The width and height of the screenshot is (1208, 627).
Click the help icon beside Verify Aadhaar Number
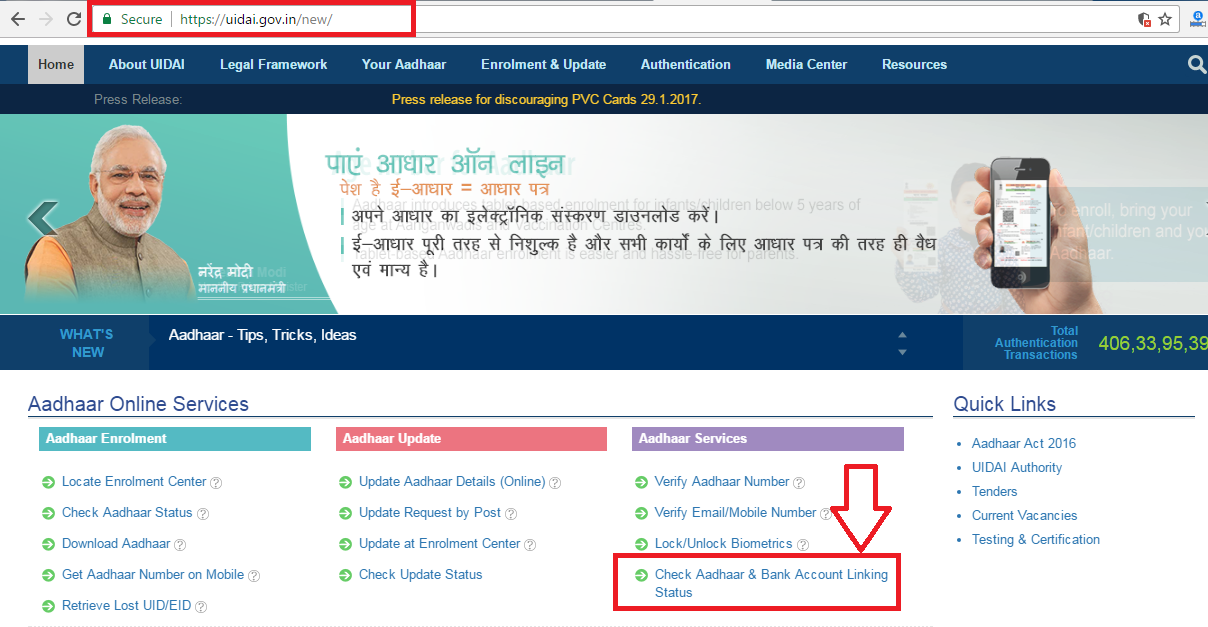798,482
